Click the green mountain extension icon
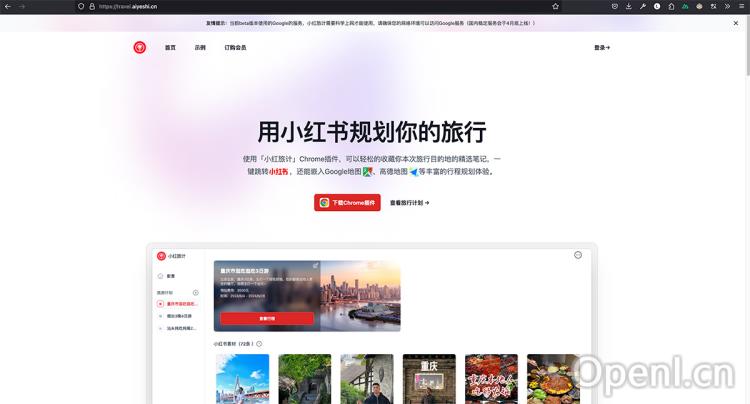This screenshot has height=404, width=750. pos(685,7)
